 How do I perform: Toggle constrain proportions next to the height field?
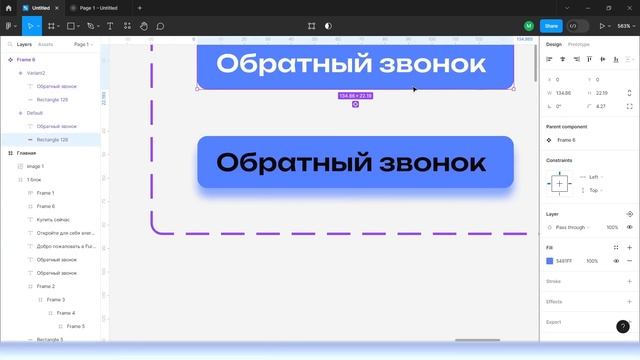point(629,93)
